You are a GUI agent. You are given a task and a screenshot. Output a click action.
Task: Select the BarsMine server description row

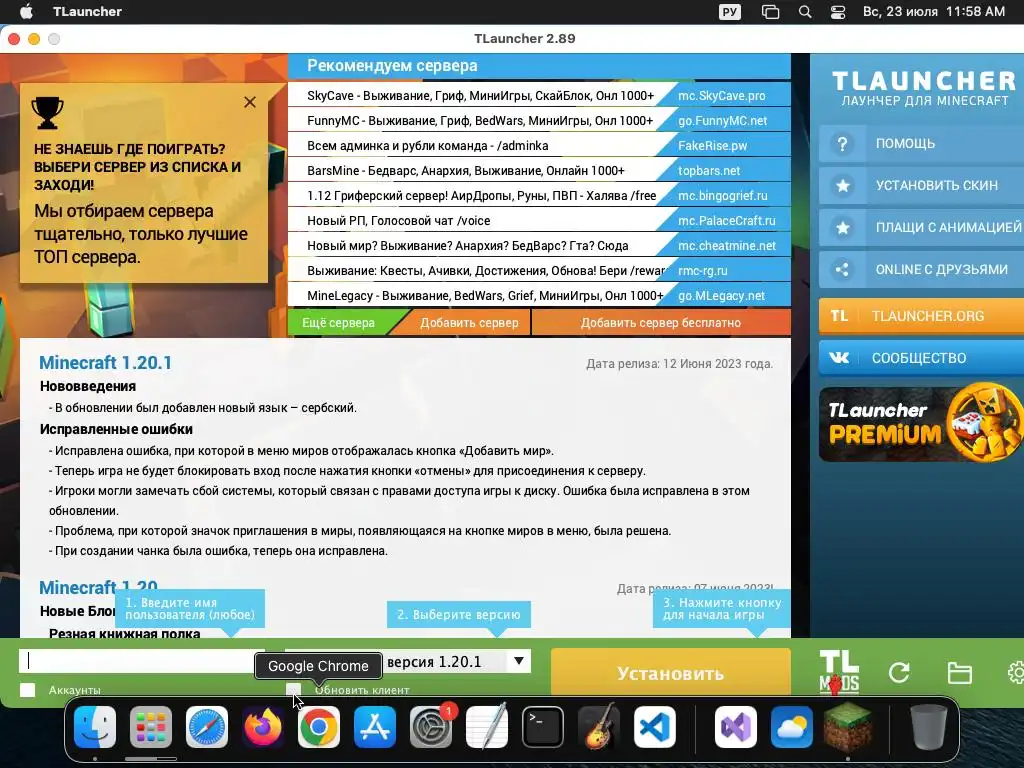point(466,170)
